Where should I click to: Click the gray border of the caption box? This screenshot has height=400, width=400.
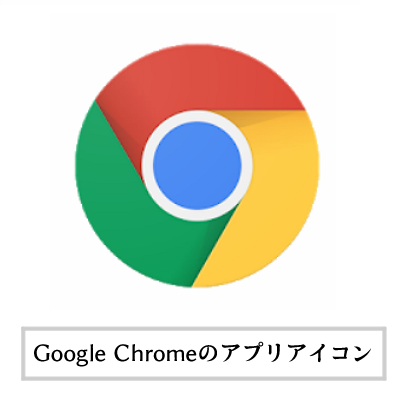click(204, 329)
